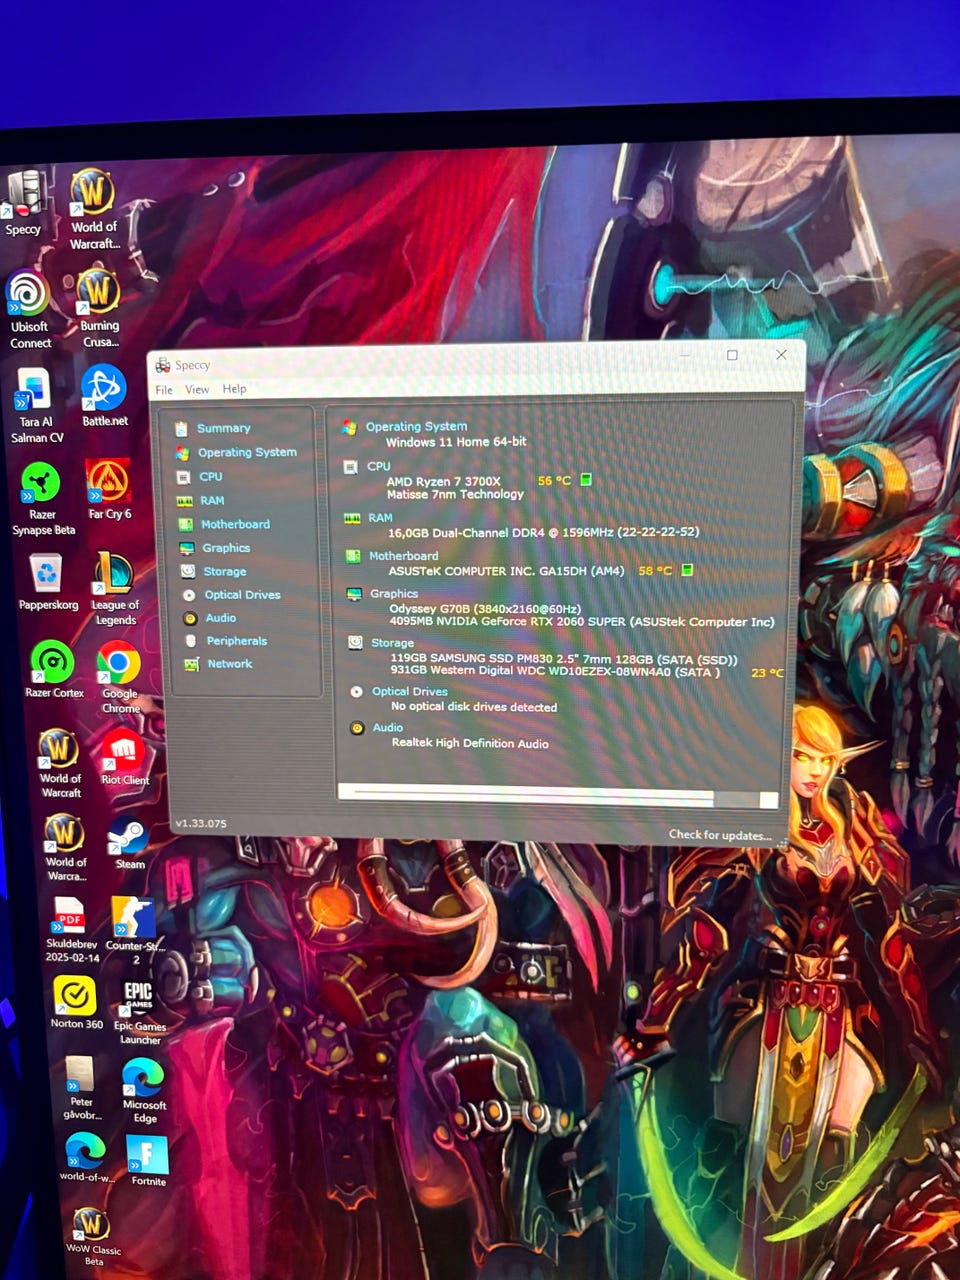Launch Counter-Strike 2 shortcut
Viewport: 960px width, 1280px height.
pyautogui.click(x=135, y=930)
